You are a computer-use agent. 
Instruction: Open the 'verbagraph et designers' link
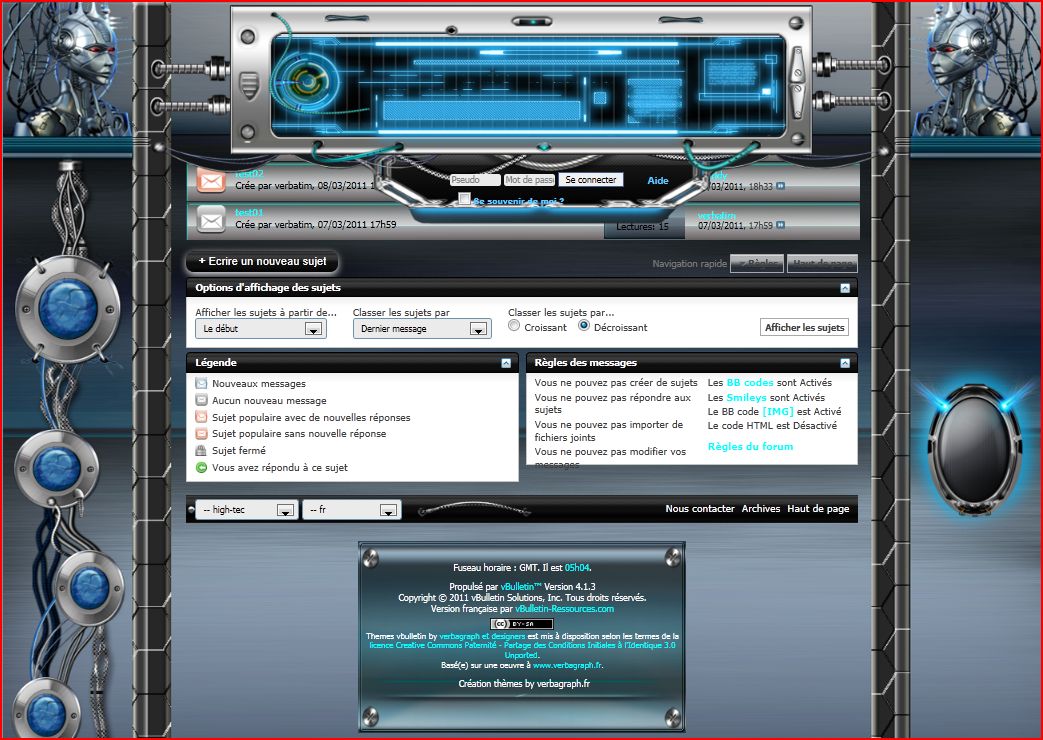[482, 636]
